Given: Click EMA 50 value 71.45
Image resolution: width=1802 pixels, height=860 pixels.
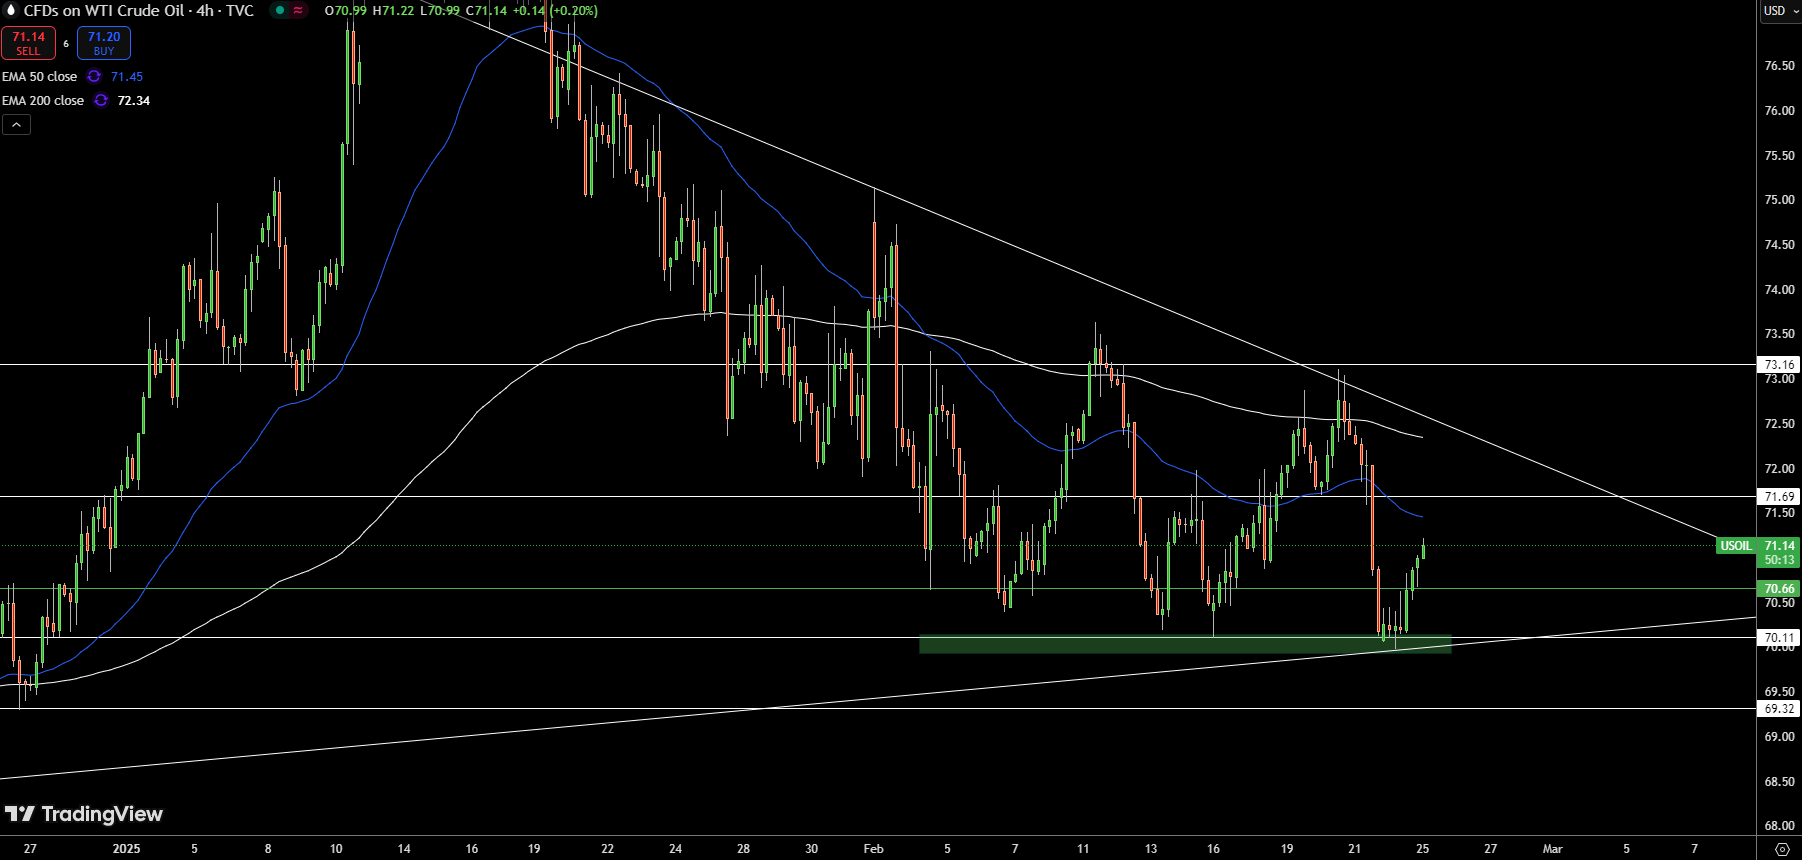Looking at the screenshot, I should pyautogui.click(x=127, y=77).
